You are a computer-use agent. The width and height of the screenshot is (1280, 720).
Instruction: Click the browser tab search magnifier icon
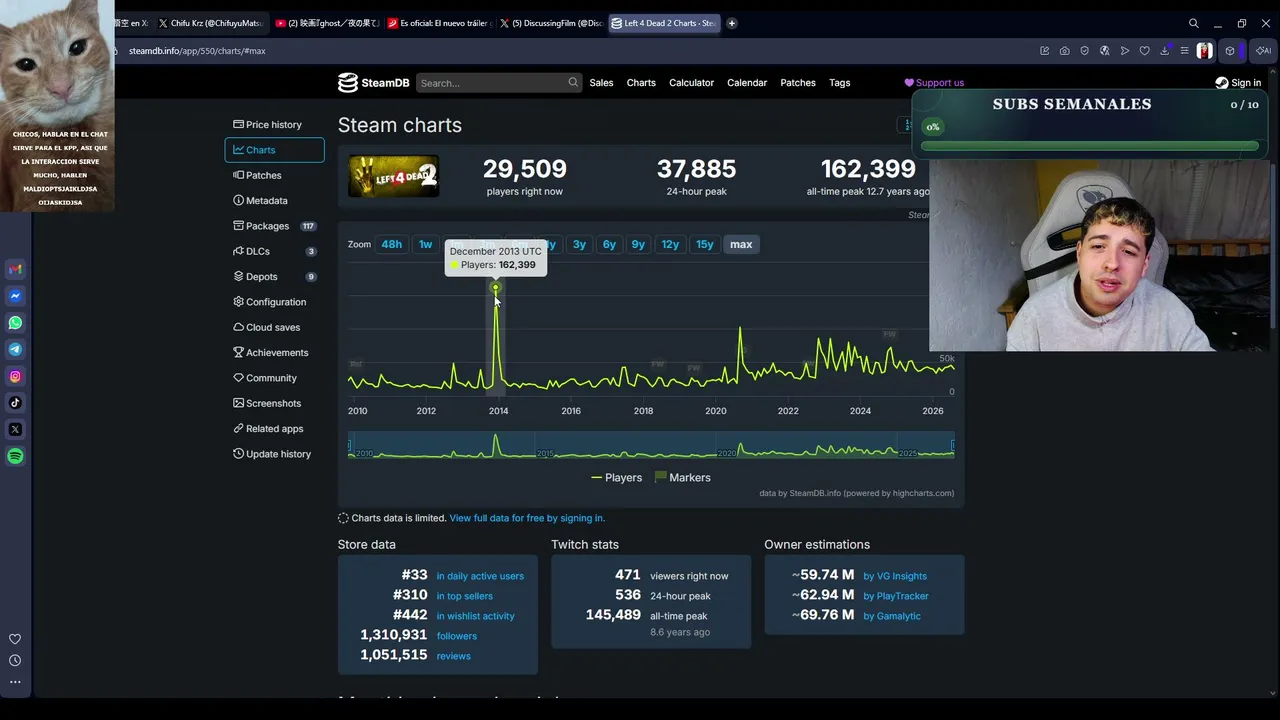pyautogui.click(x=1193, y=23)
